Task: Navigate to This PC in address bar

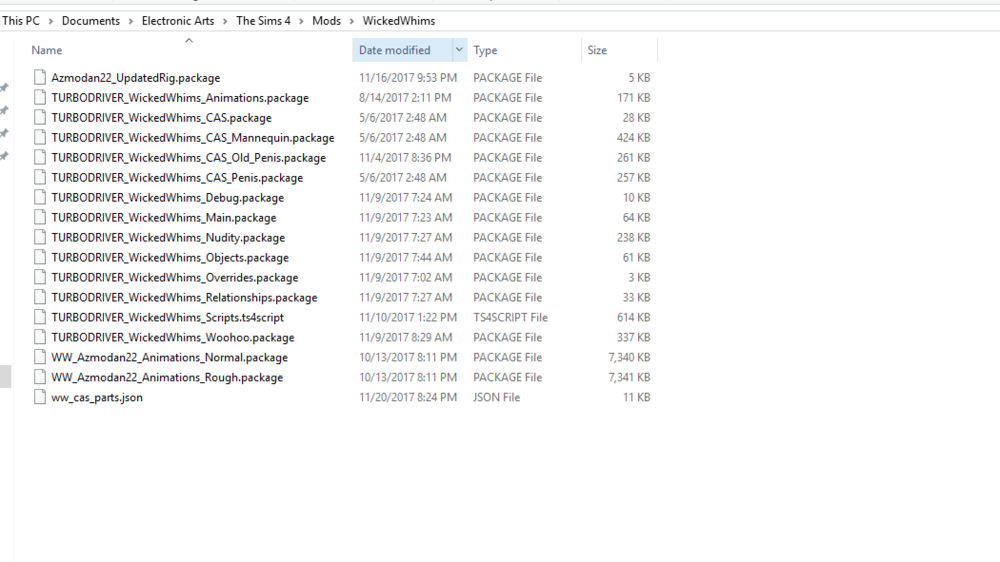Action: 21,20
